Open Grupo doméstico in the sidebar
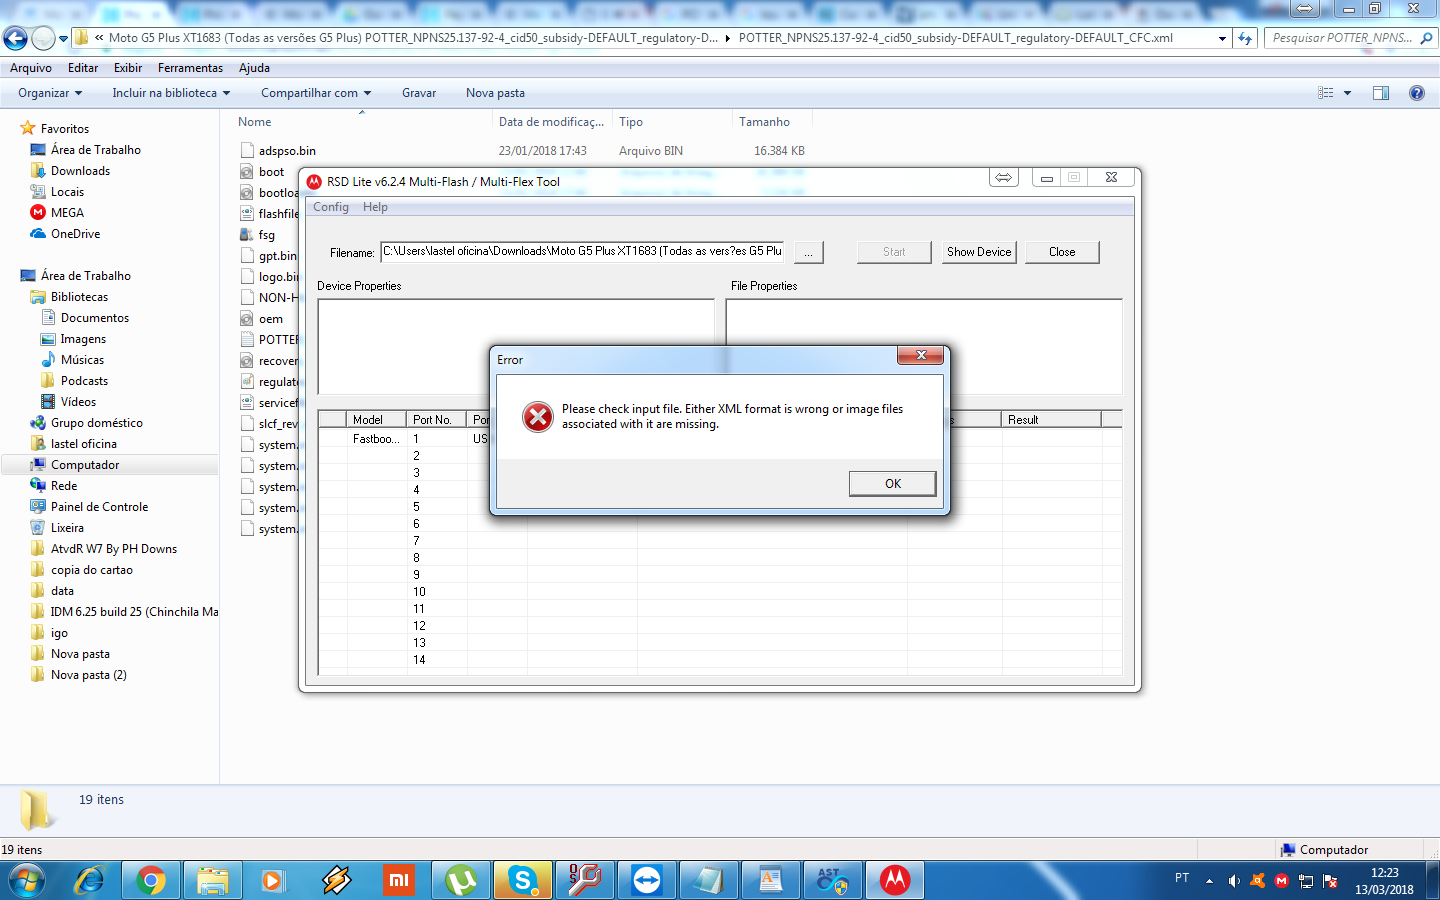1440x900 pixels. click(x=96, y=423)
